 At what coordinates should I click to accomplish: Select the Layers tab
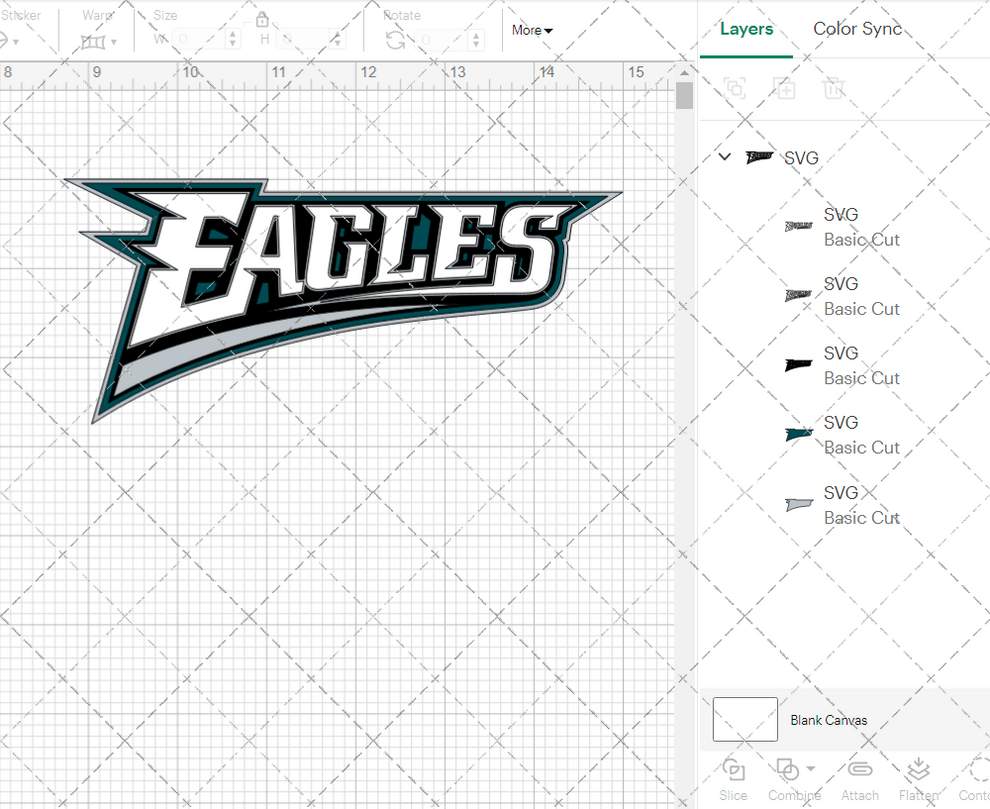tap(746, 29)
